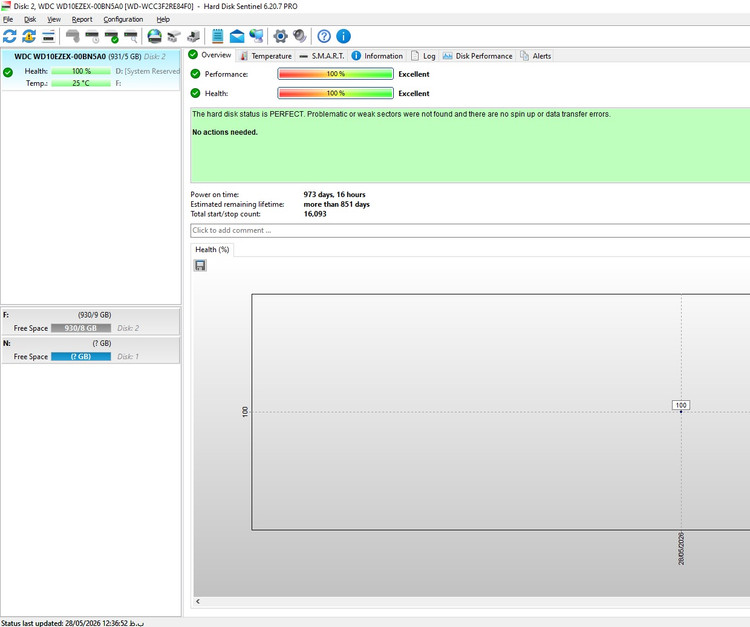
Task: Click the refresh icon with yellow warning triangle
Action: 29,36
